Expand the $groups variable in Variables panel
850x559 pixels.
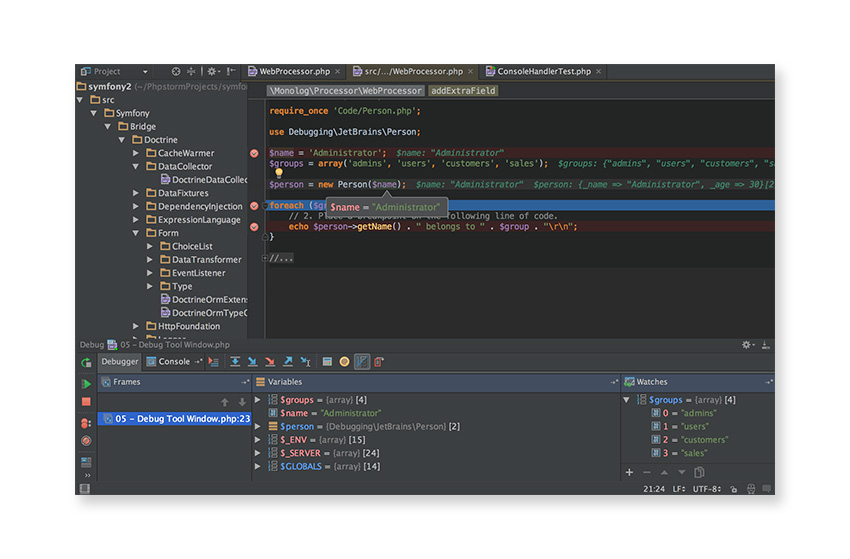258,400
